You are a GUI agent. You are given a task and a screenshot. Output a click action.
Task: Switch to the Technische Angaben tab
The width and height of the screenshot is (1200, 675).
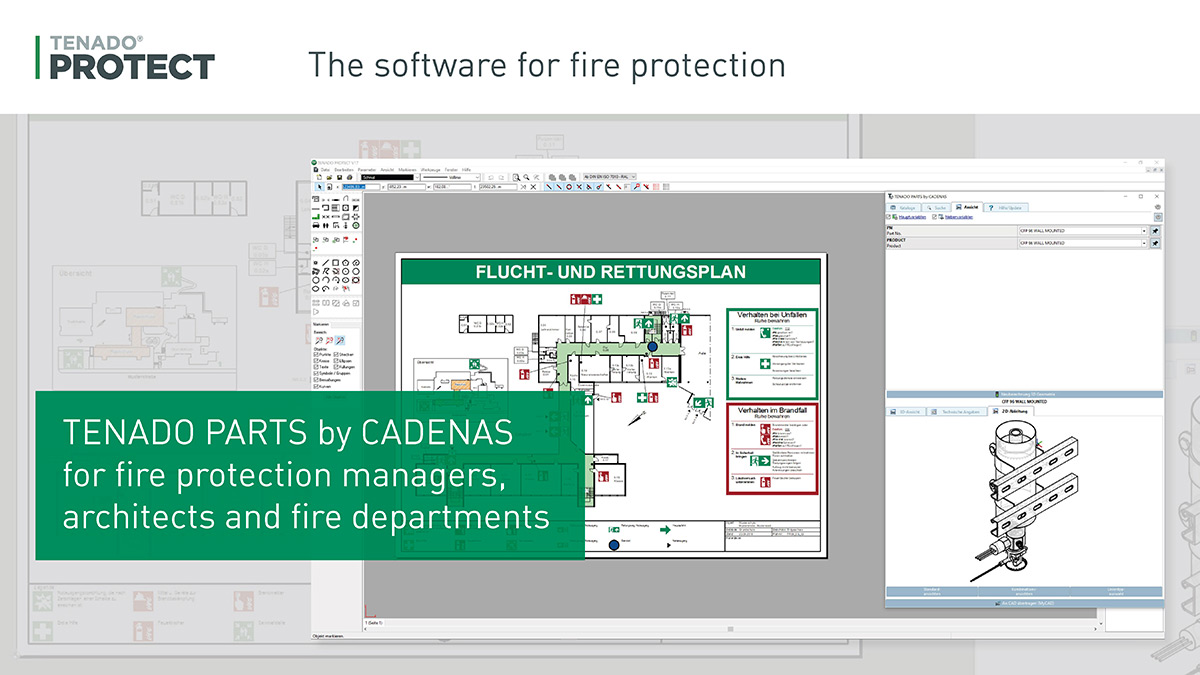click(958, 411)
